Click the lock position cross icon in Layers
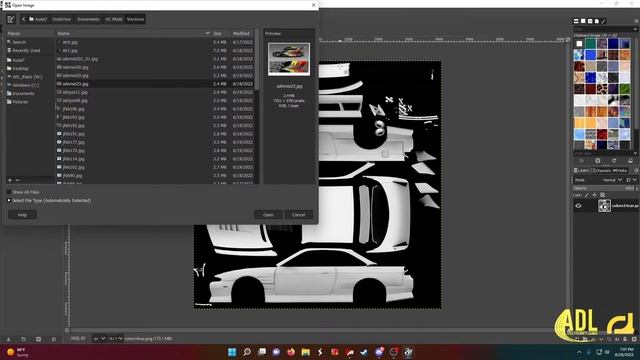640x360 pixels. pos(594,195)
